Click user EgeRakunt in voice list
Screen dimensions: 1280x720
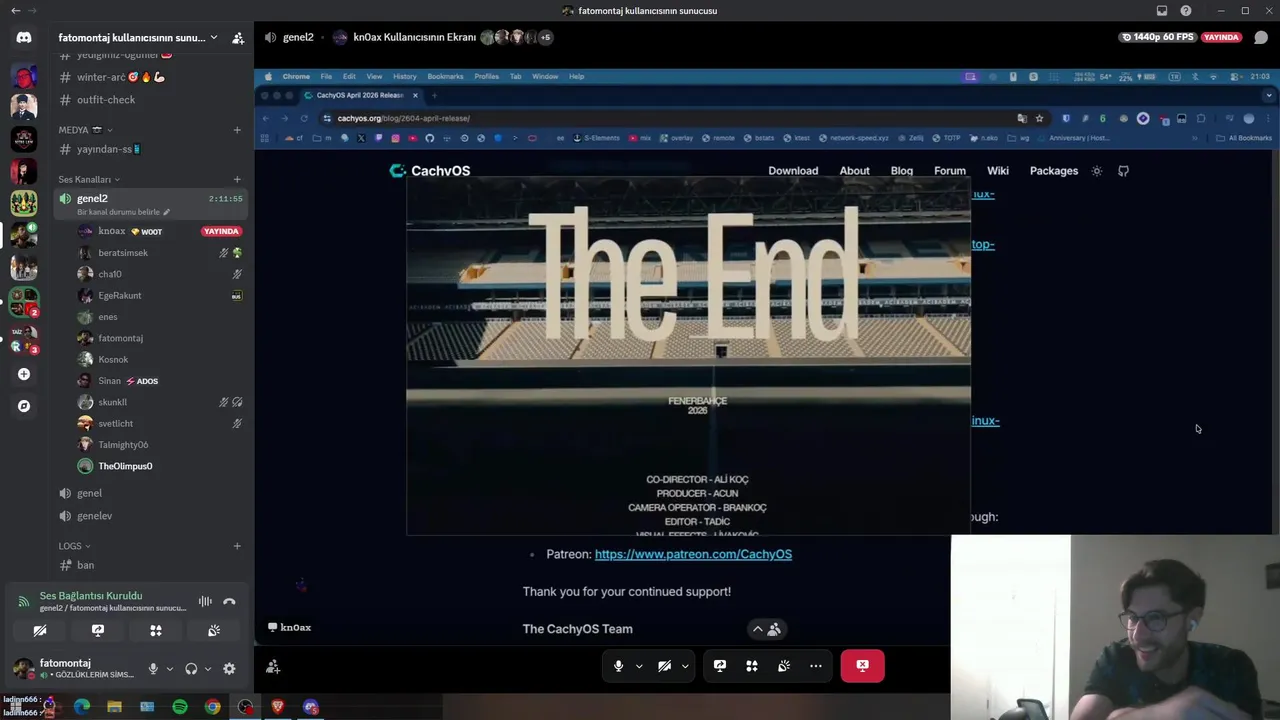[160, 296]
